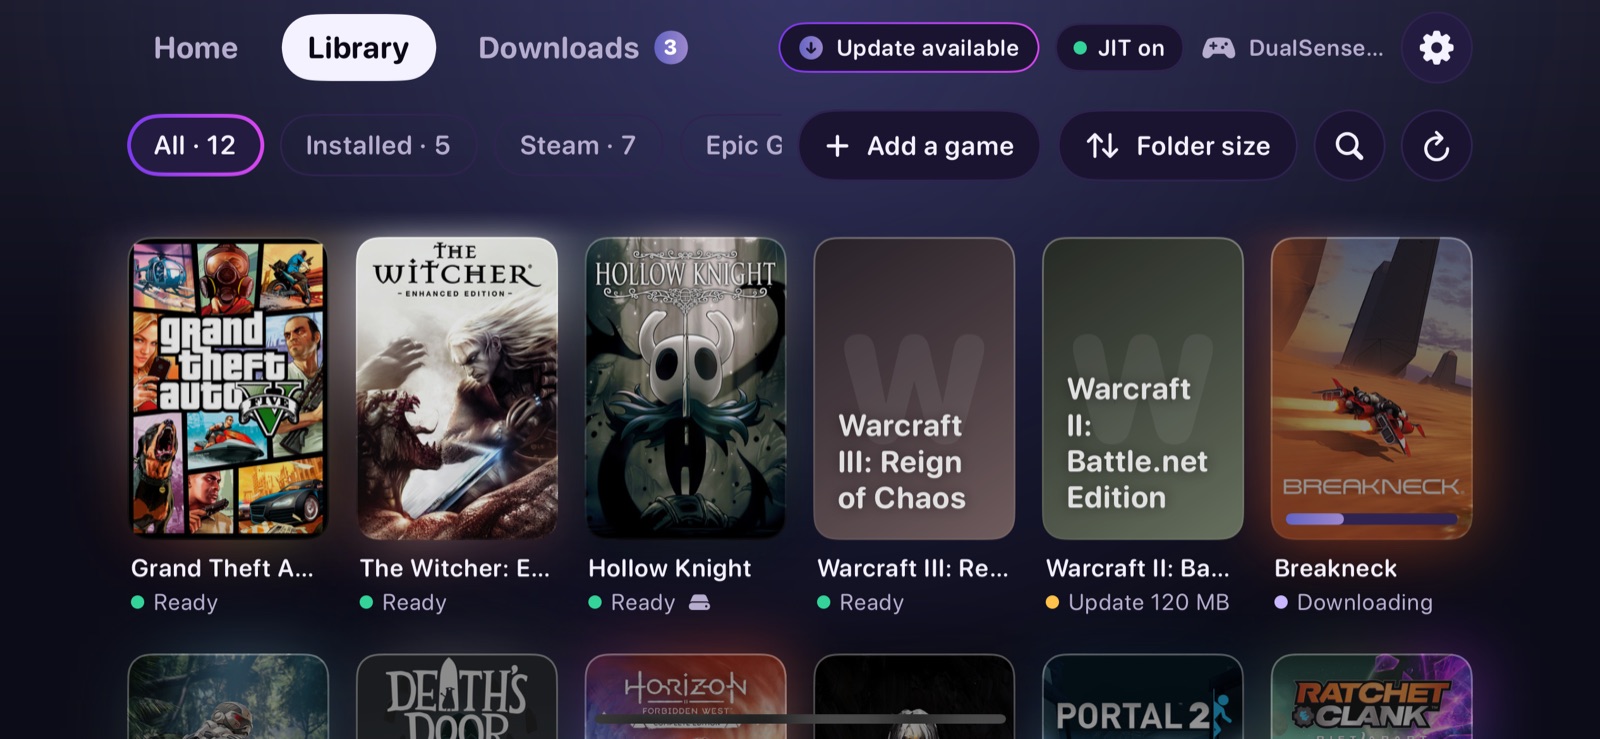Open the Folder size sort dropdown

(x=1178, y=146)
